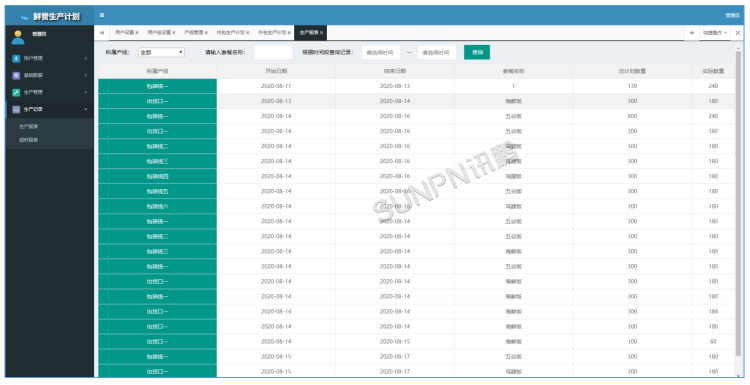Collapse the 生产记录 sidebar section chevron
The height and width of the screenshot is (385, 750).
click(x=86, y=110)
